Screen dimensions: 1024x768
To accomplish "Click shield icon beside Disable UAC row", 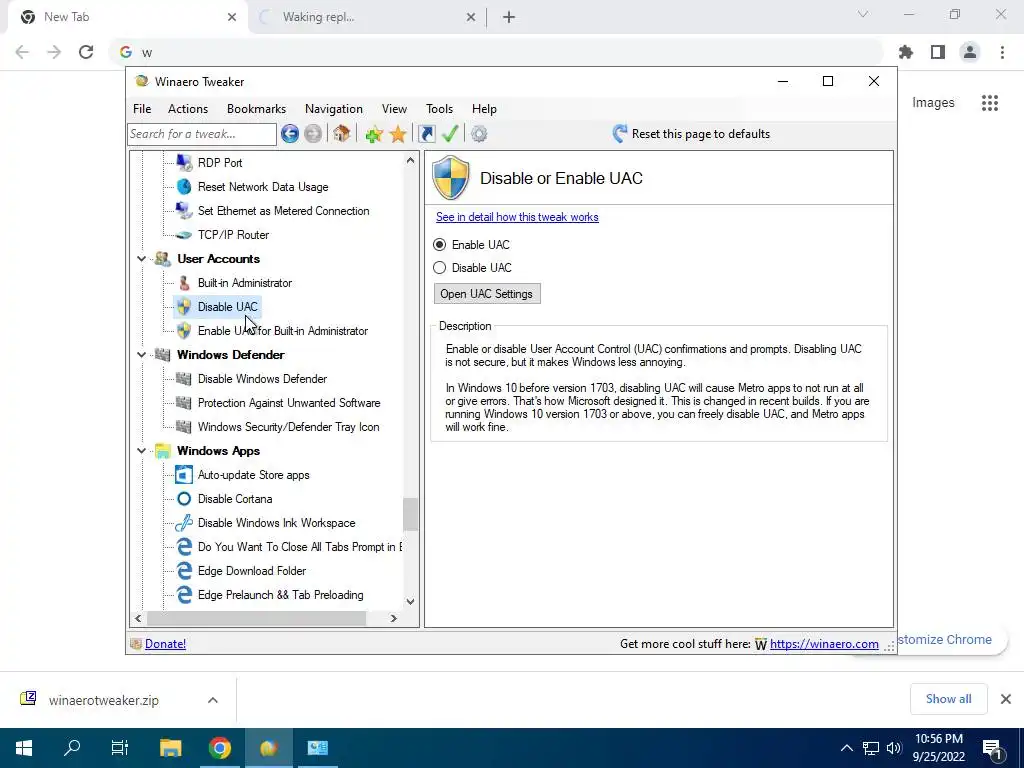I will click(x=184, y=307).
